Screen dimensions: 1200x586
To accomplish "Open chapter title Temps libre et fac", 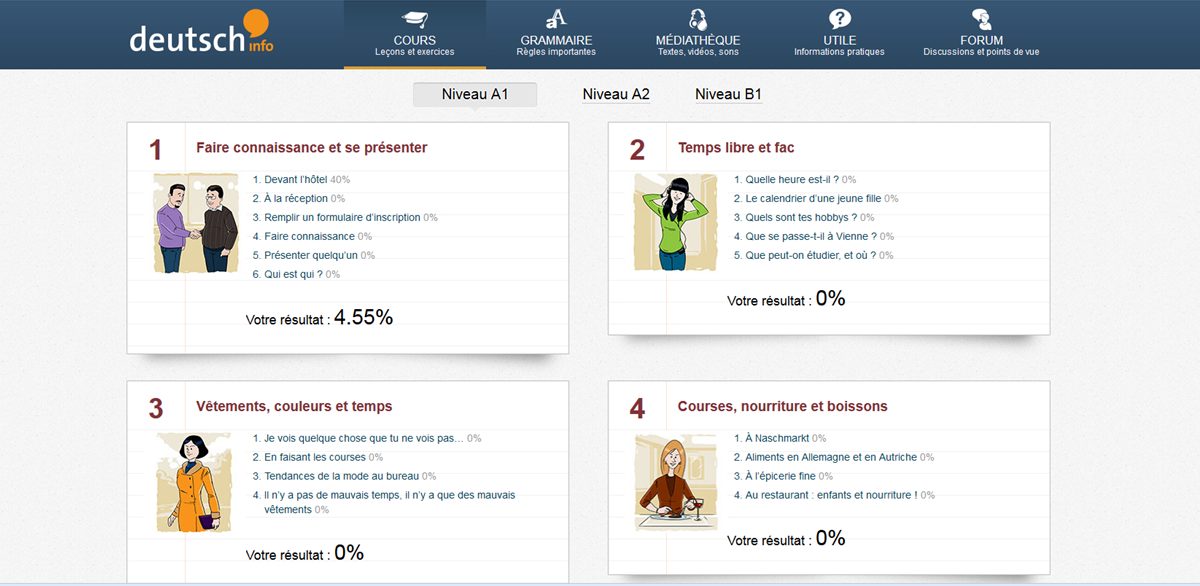I will [x=736, y=148].
